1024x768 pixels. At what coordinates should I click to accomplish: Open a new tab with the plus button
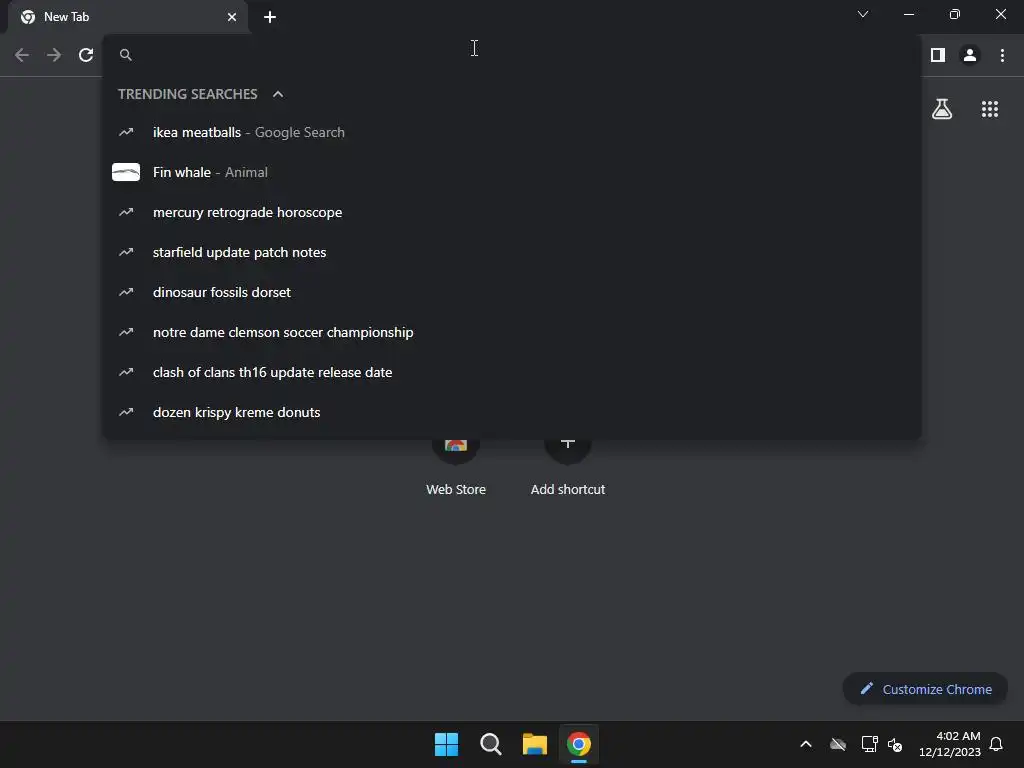pos(270,17)
